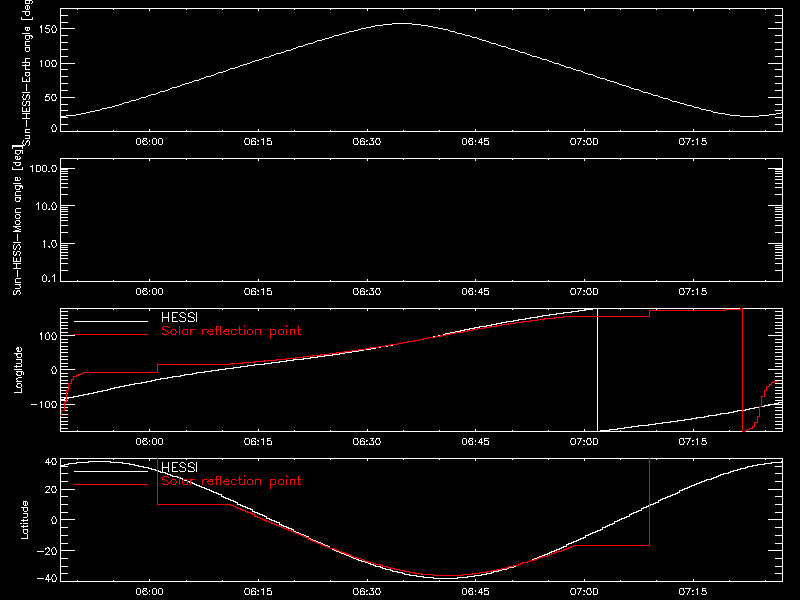Click HESSI legend text in the Latitude plot
Screen dimensions: 800x600
[180, 467]
